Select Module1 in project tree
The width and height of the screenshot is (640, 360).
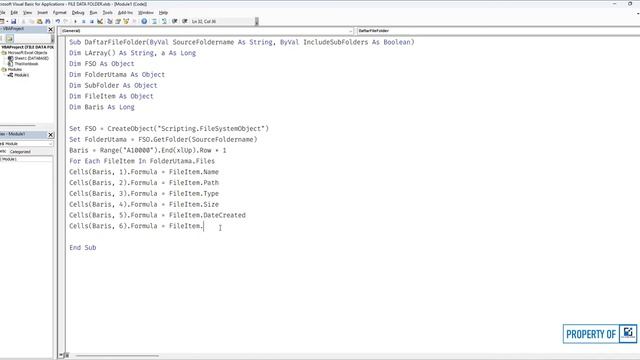[x=22, y=75]
